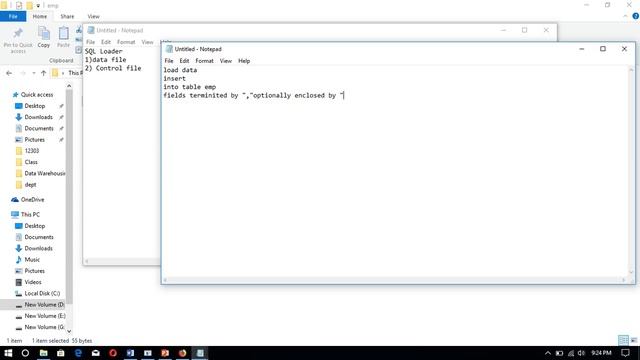This screenshot has width=640, height=360.
Task: Open Opera browser from taskbar
Action: [x=113, y=353]
